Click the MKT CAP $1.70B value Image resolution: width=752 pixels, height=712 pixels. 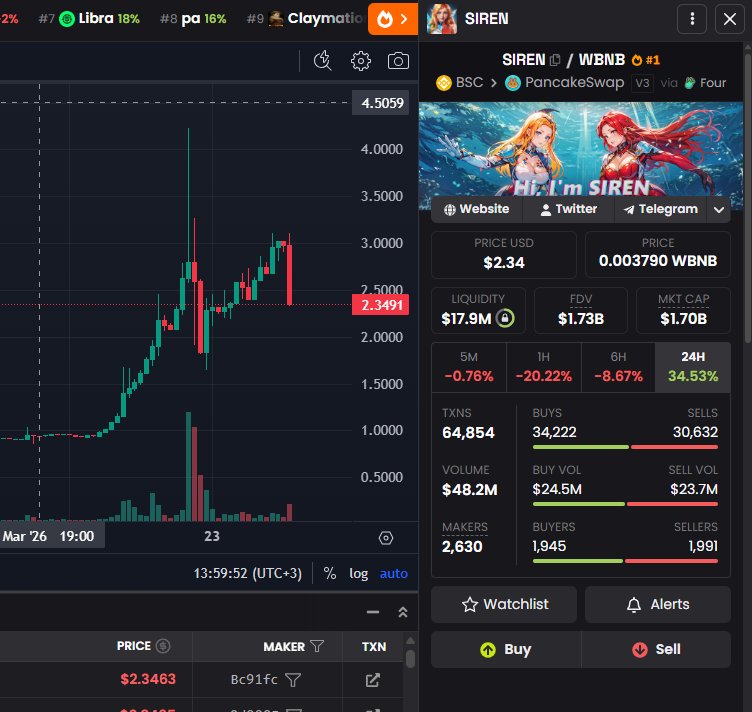[x=683, y=319]
